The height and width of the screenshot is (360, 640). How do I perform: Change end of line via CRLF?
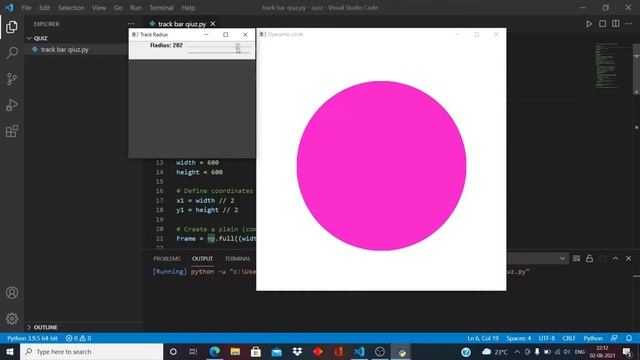pos(569,338)
